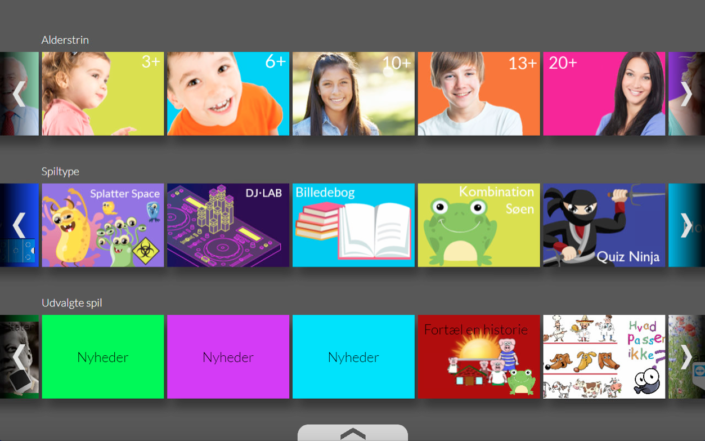Pick the 20+ age group tile
This screenshot has width=705, height=441.
point(604,94)
